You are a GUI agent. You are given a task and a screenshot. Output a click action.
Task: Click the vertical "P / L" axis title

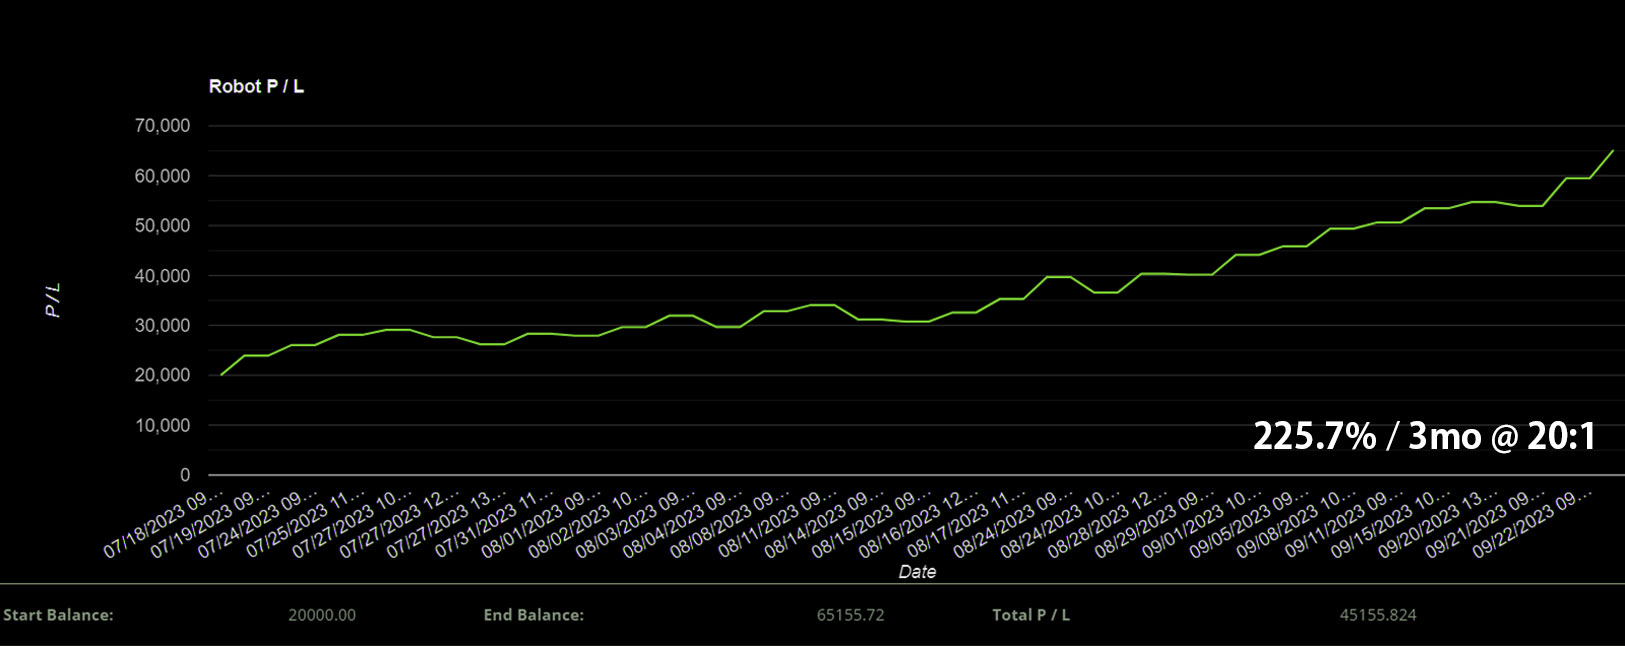[x=54, y=300]
